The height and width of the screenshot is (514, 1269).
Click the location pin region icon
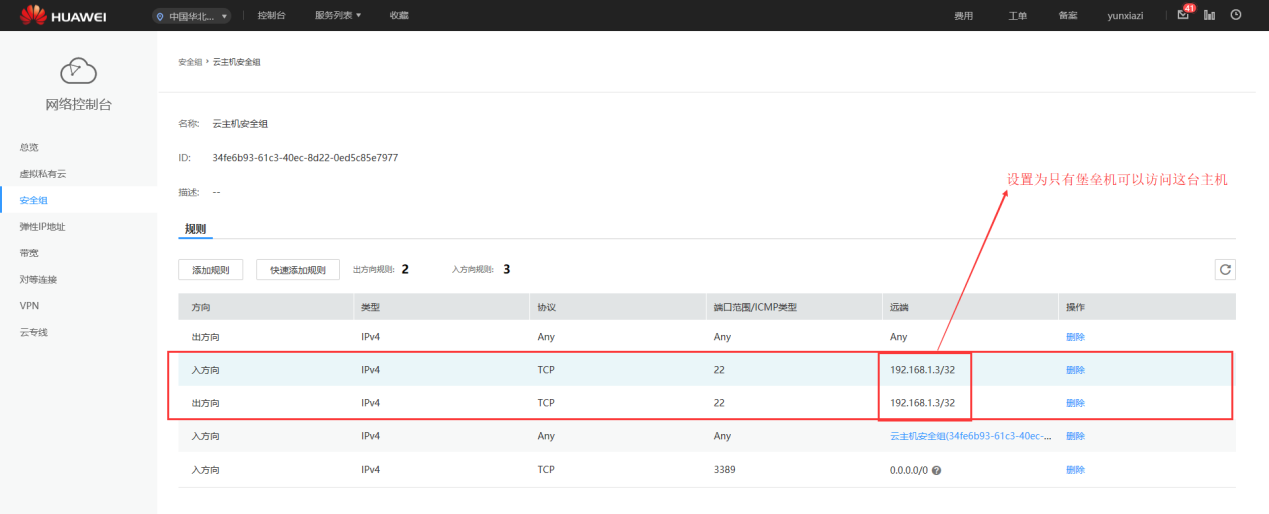coord(160,16)
